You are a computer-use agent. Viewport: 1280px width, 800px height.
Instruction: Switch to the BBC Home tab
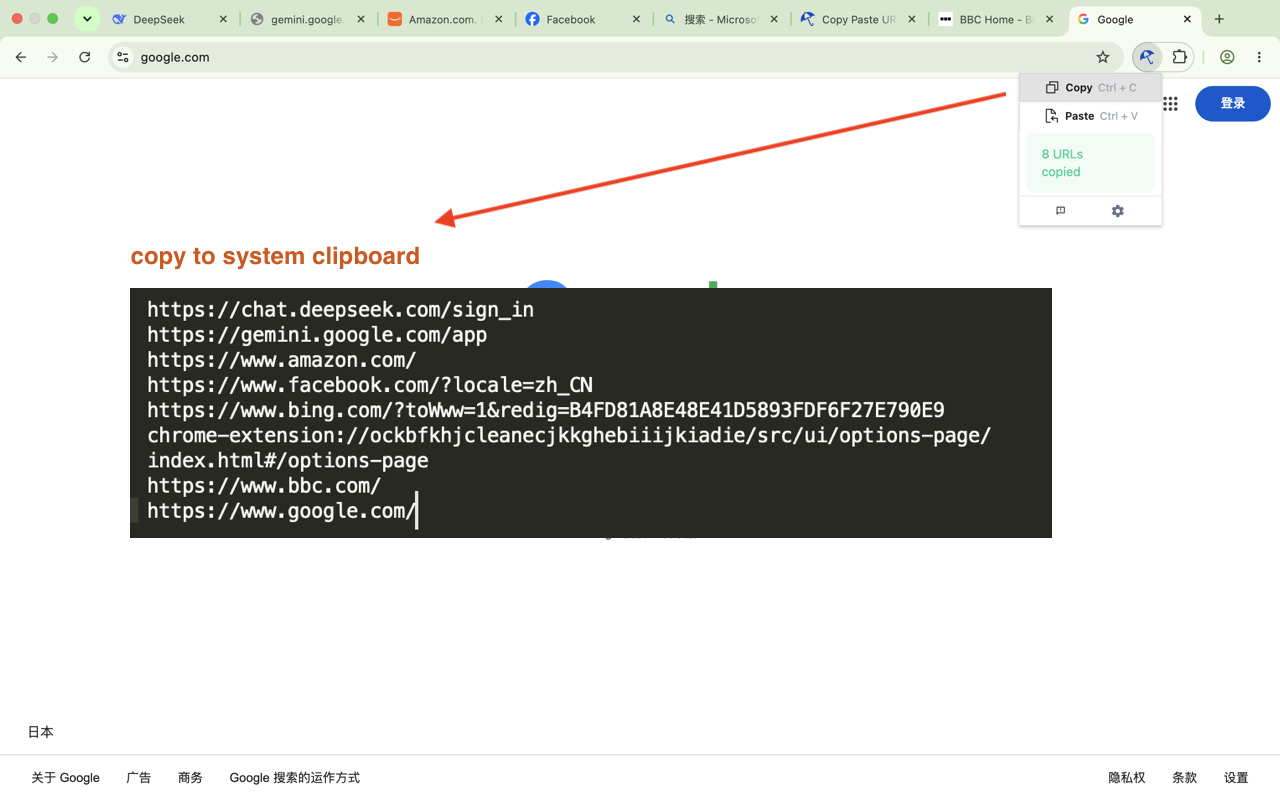tap(996, 19)
